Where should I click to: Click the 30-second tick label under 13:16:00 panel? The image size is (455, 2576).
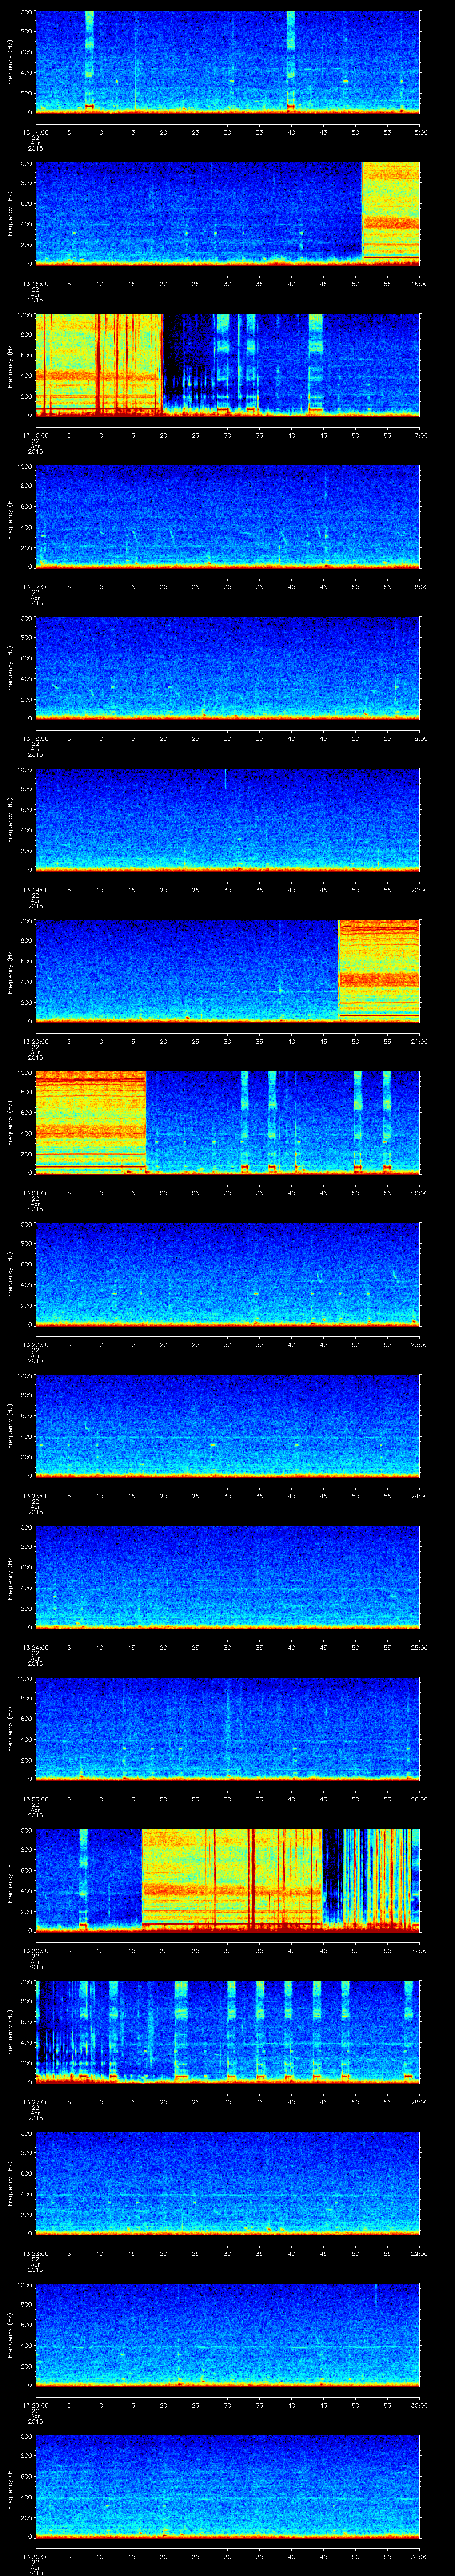[x=228, y=435]
